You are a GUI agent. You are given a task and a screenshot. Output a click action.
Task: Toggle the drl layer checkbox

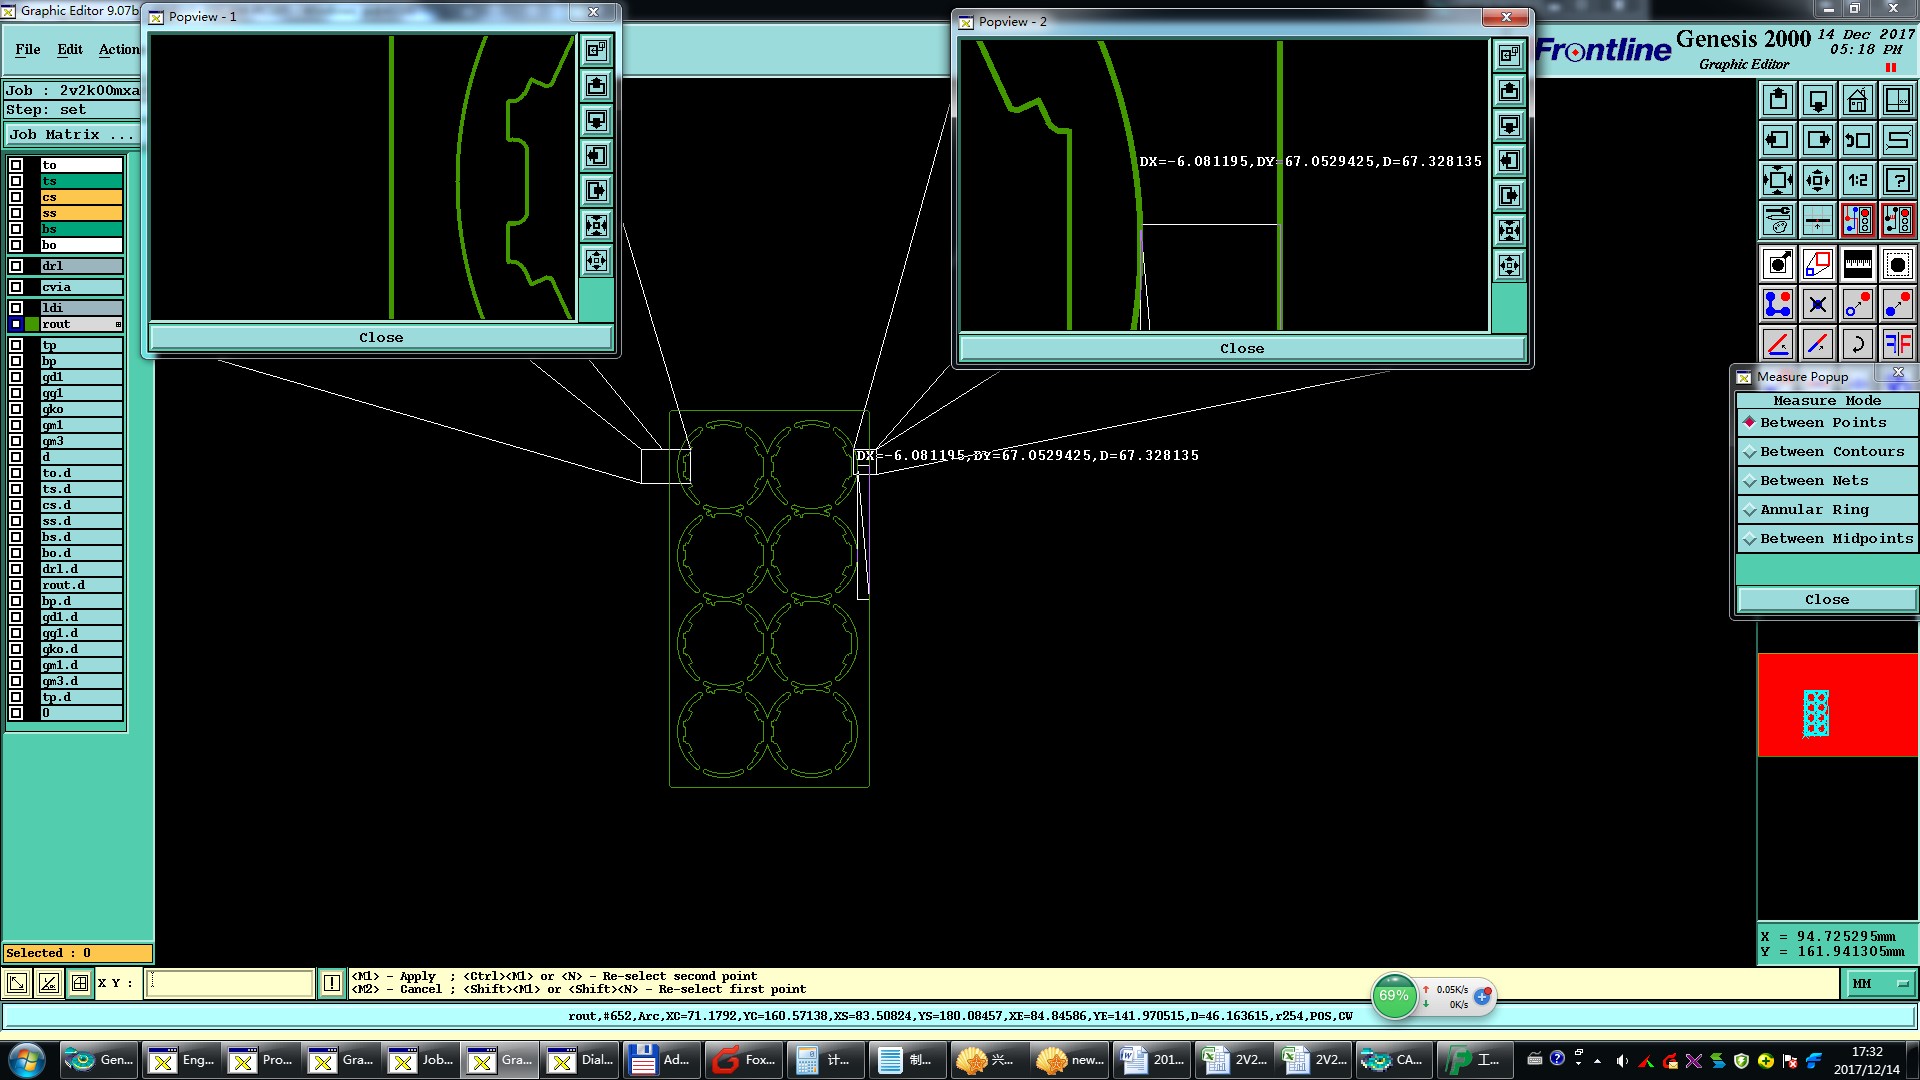pos(16,266)
